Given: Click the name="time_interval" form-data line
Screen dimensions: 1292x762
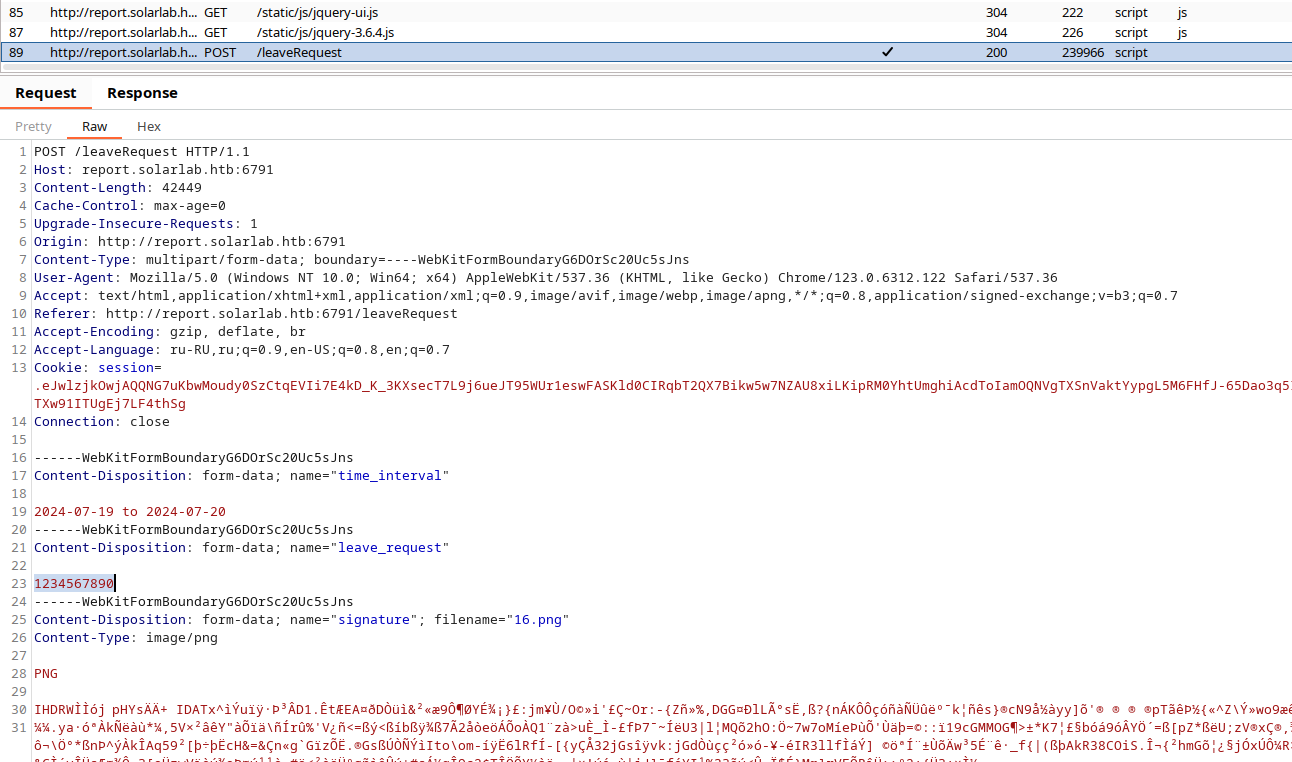Looking at the screenshot, I should (x=242, y=476).
